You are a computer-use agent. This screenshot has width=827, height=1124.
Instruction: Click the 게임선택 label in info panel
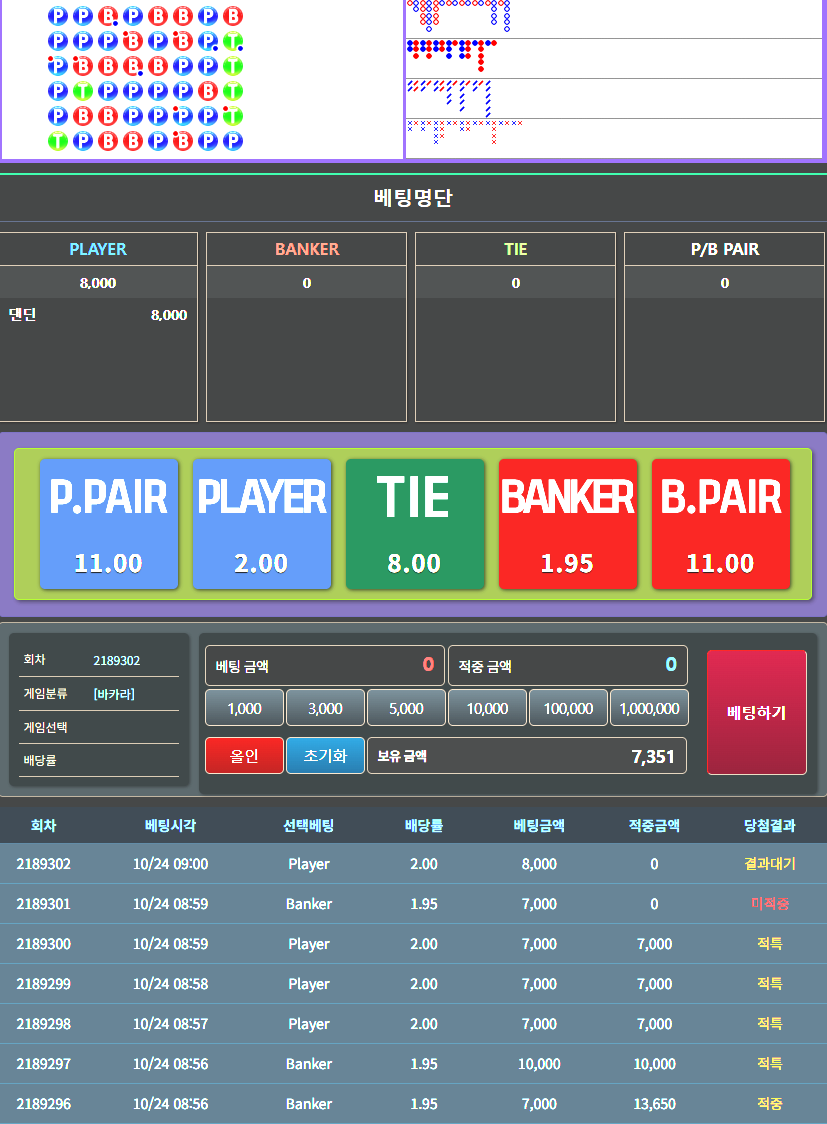tap(45, 727)
